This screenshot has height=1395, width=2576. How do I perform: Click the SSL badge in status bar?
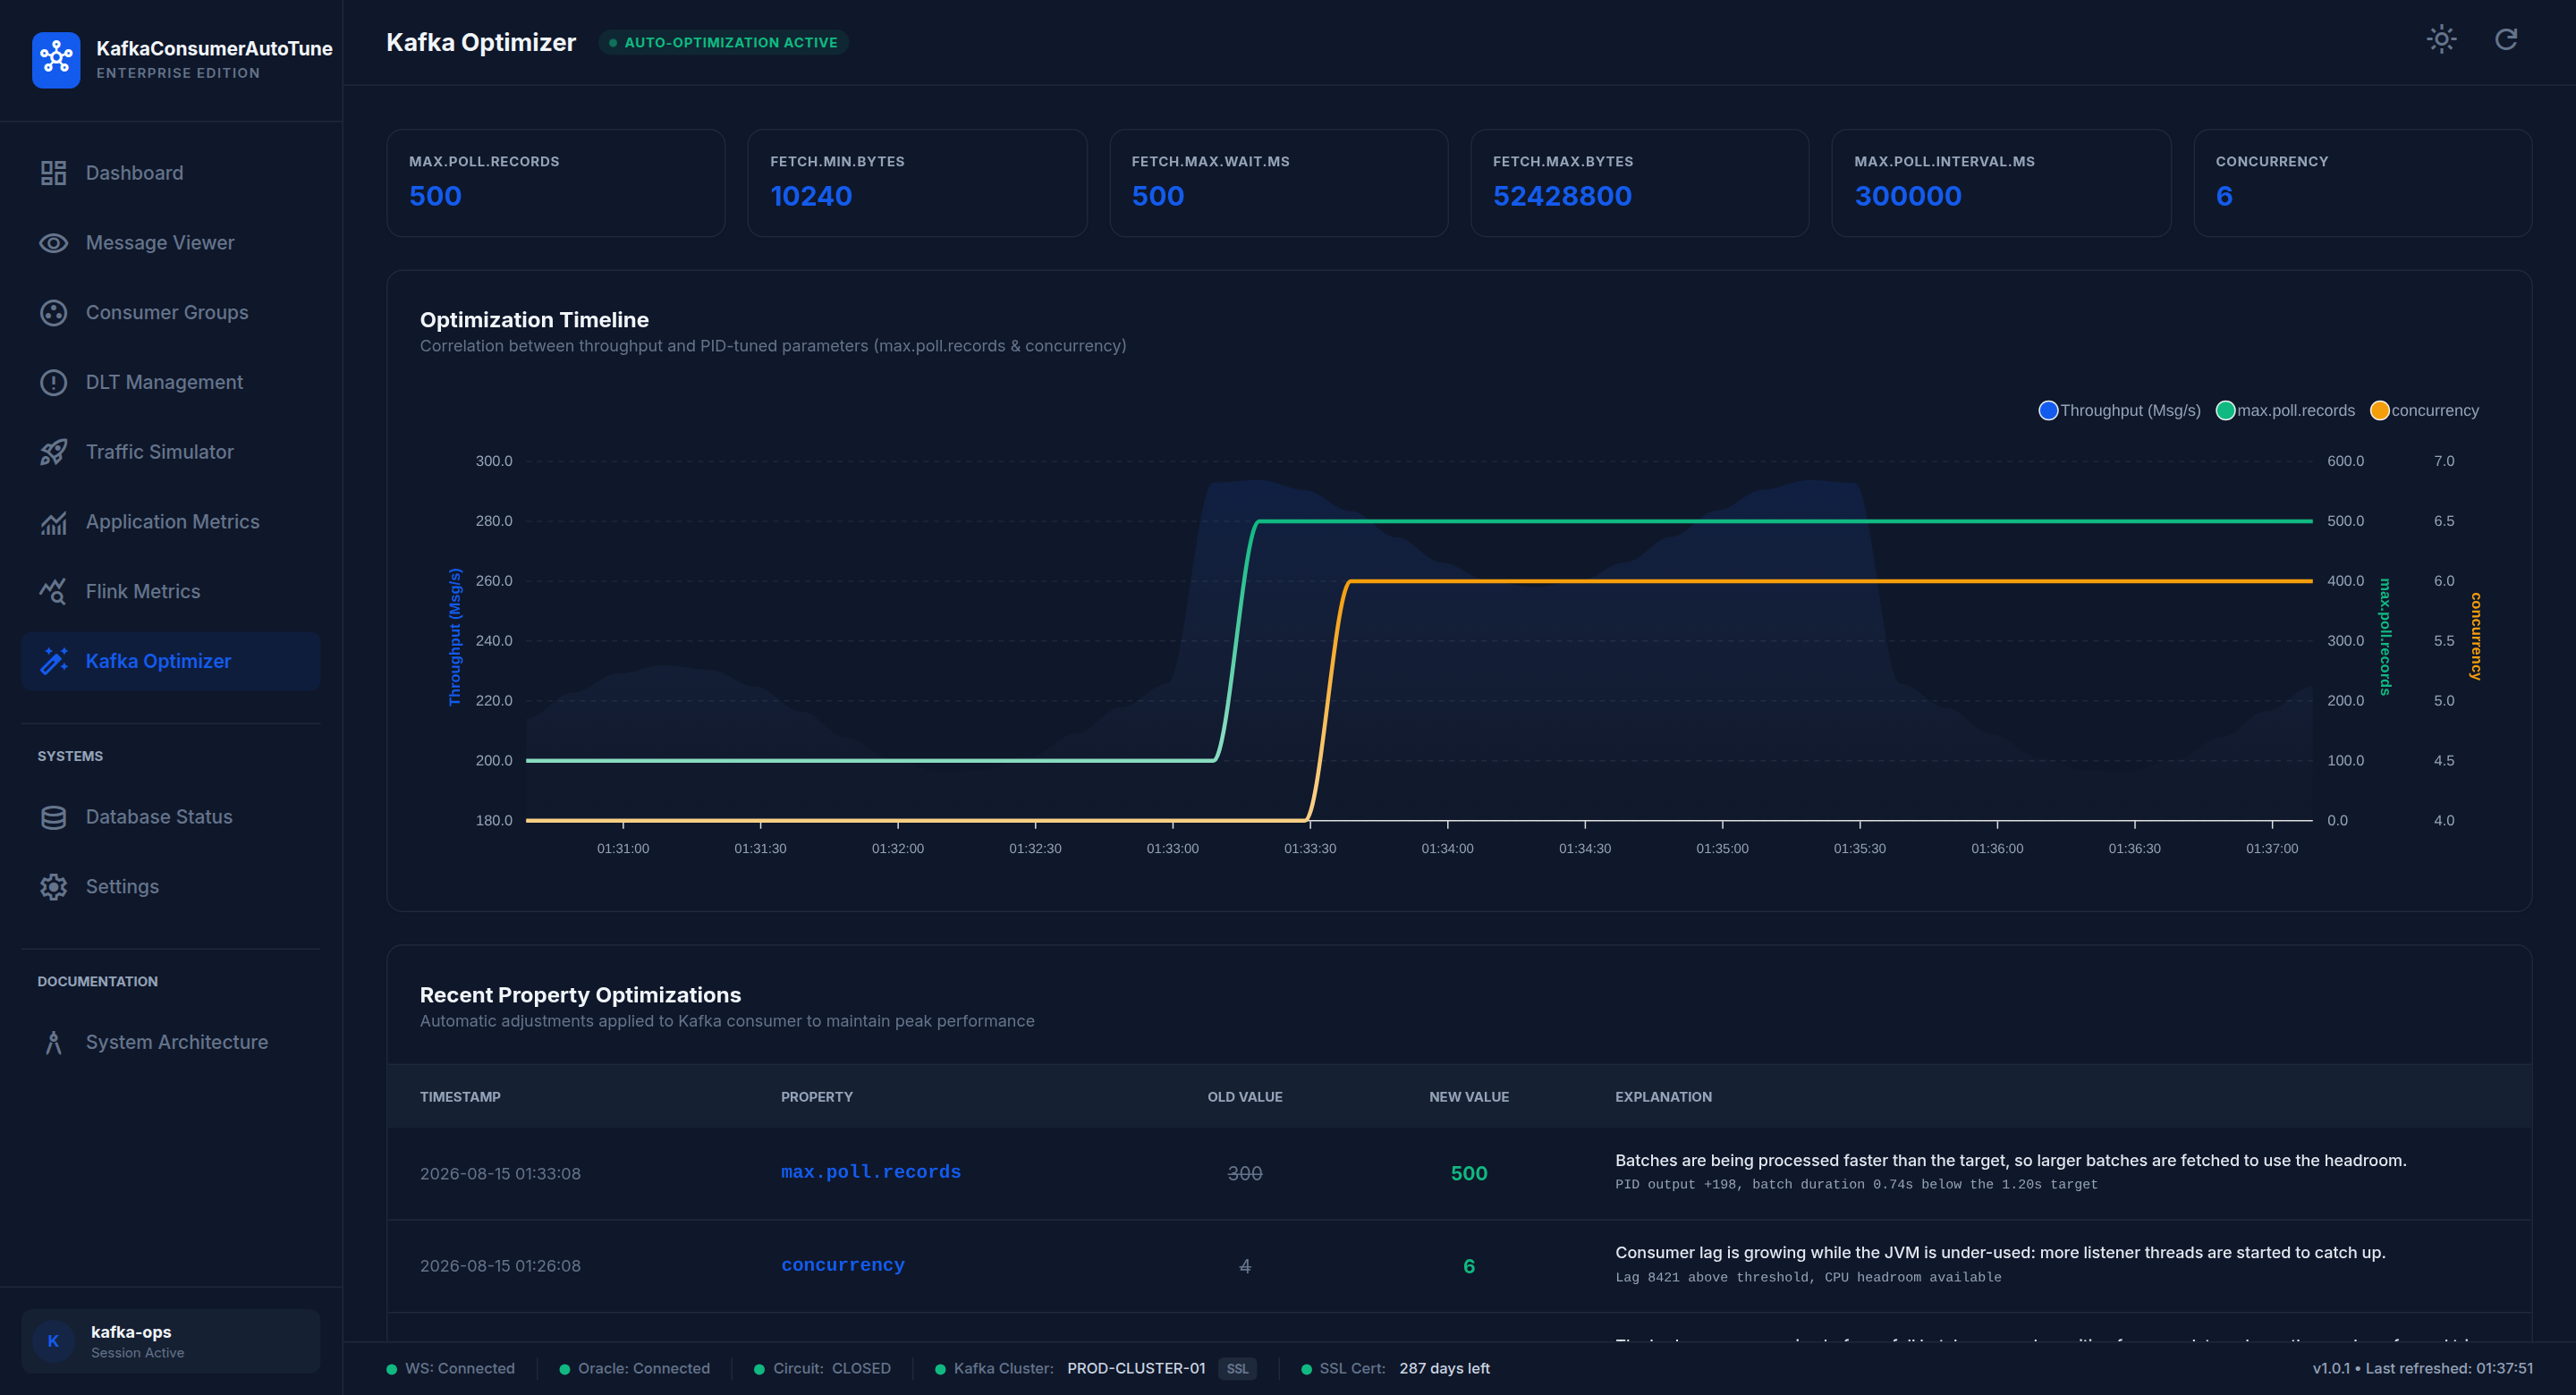(1237, 1368)
